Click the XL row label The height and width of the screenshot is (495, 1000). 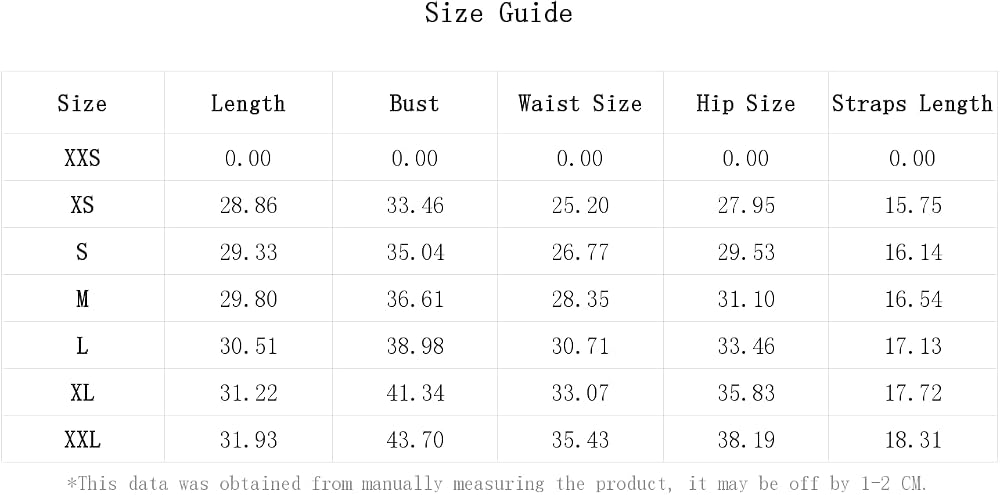click(82, 392)
